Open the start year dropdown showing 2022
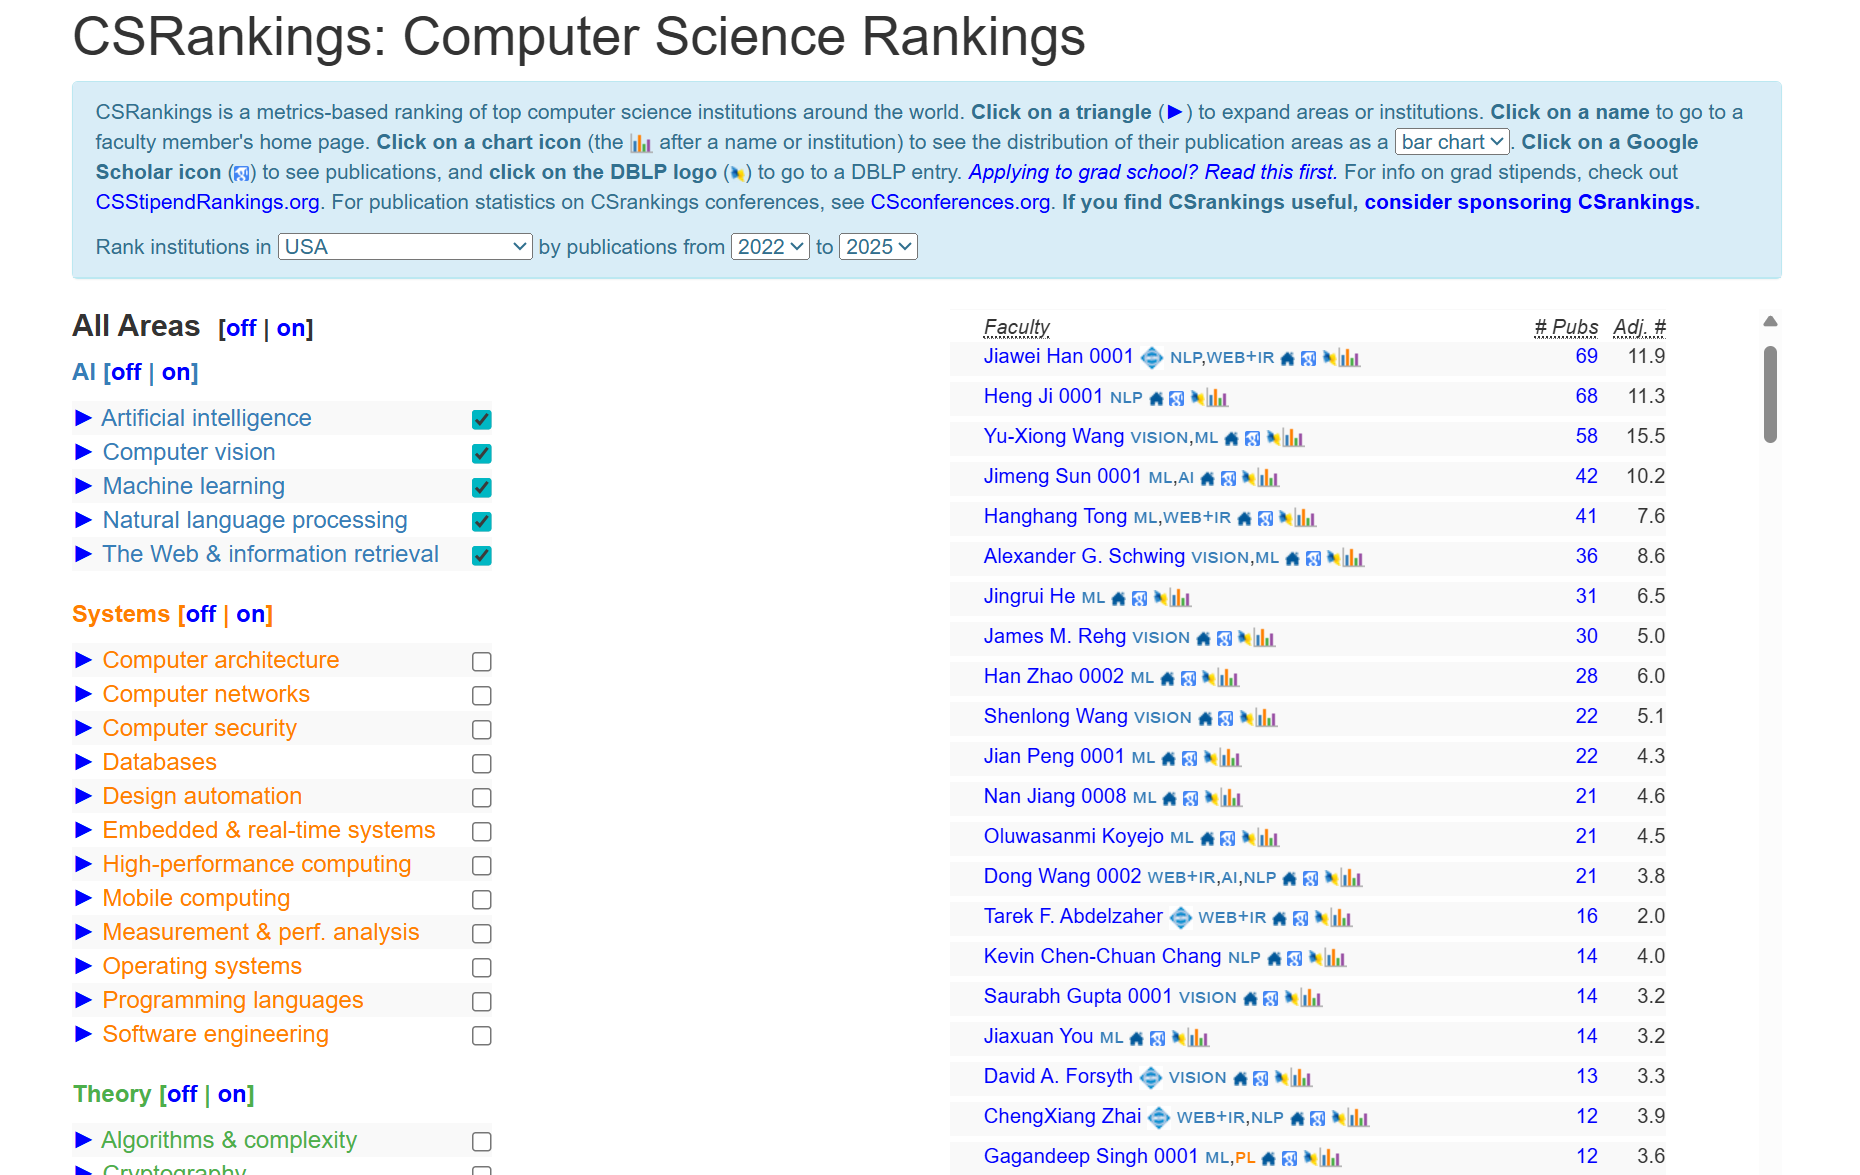The image size is (1860, 1175). click(770, 247)
